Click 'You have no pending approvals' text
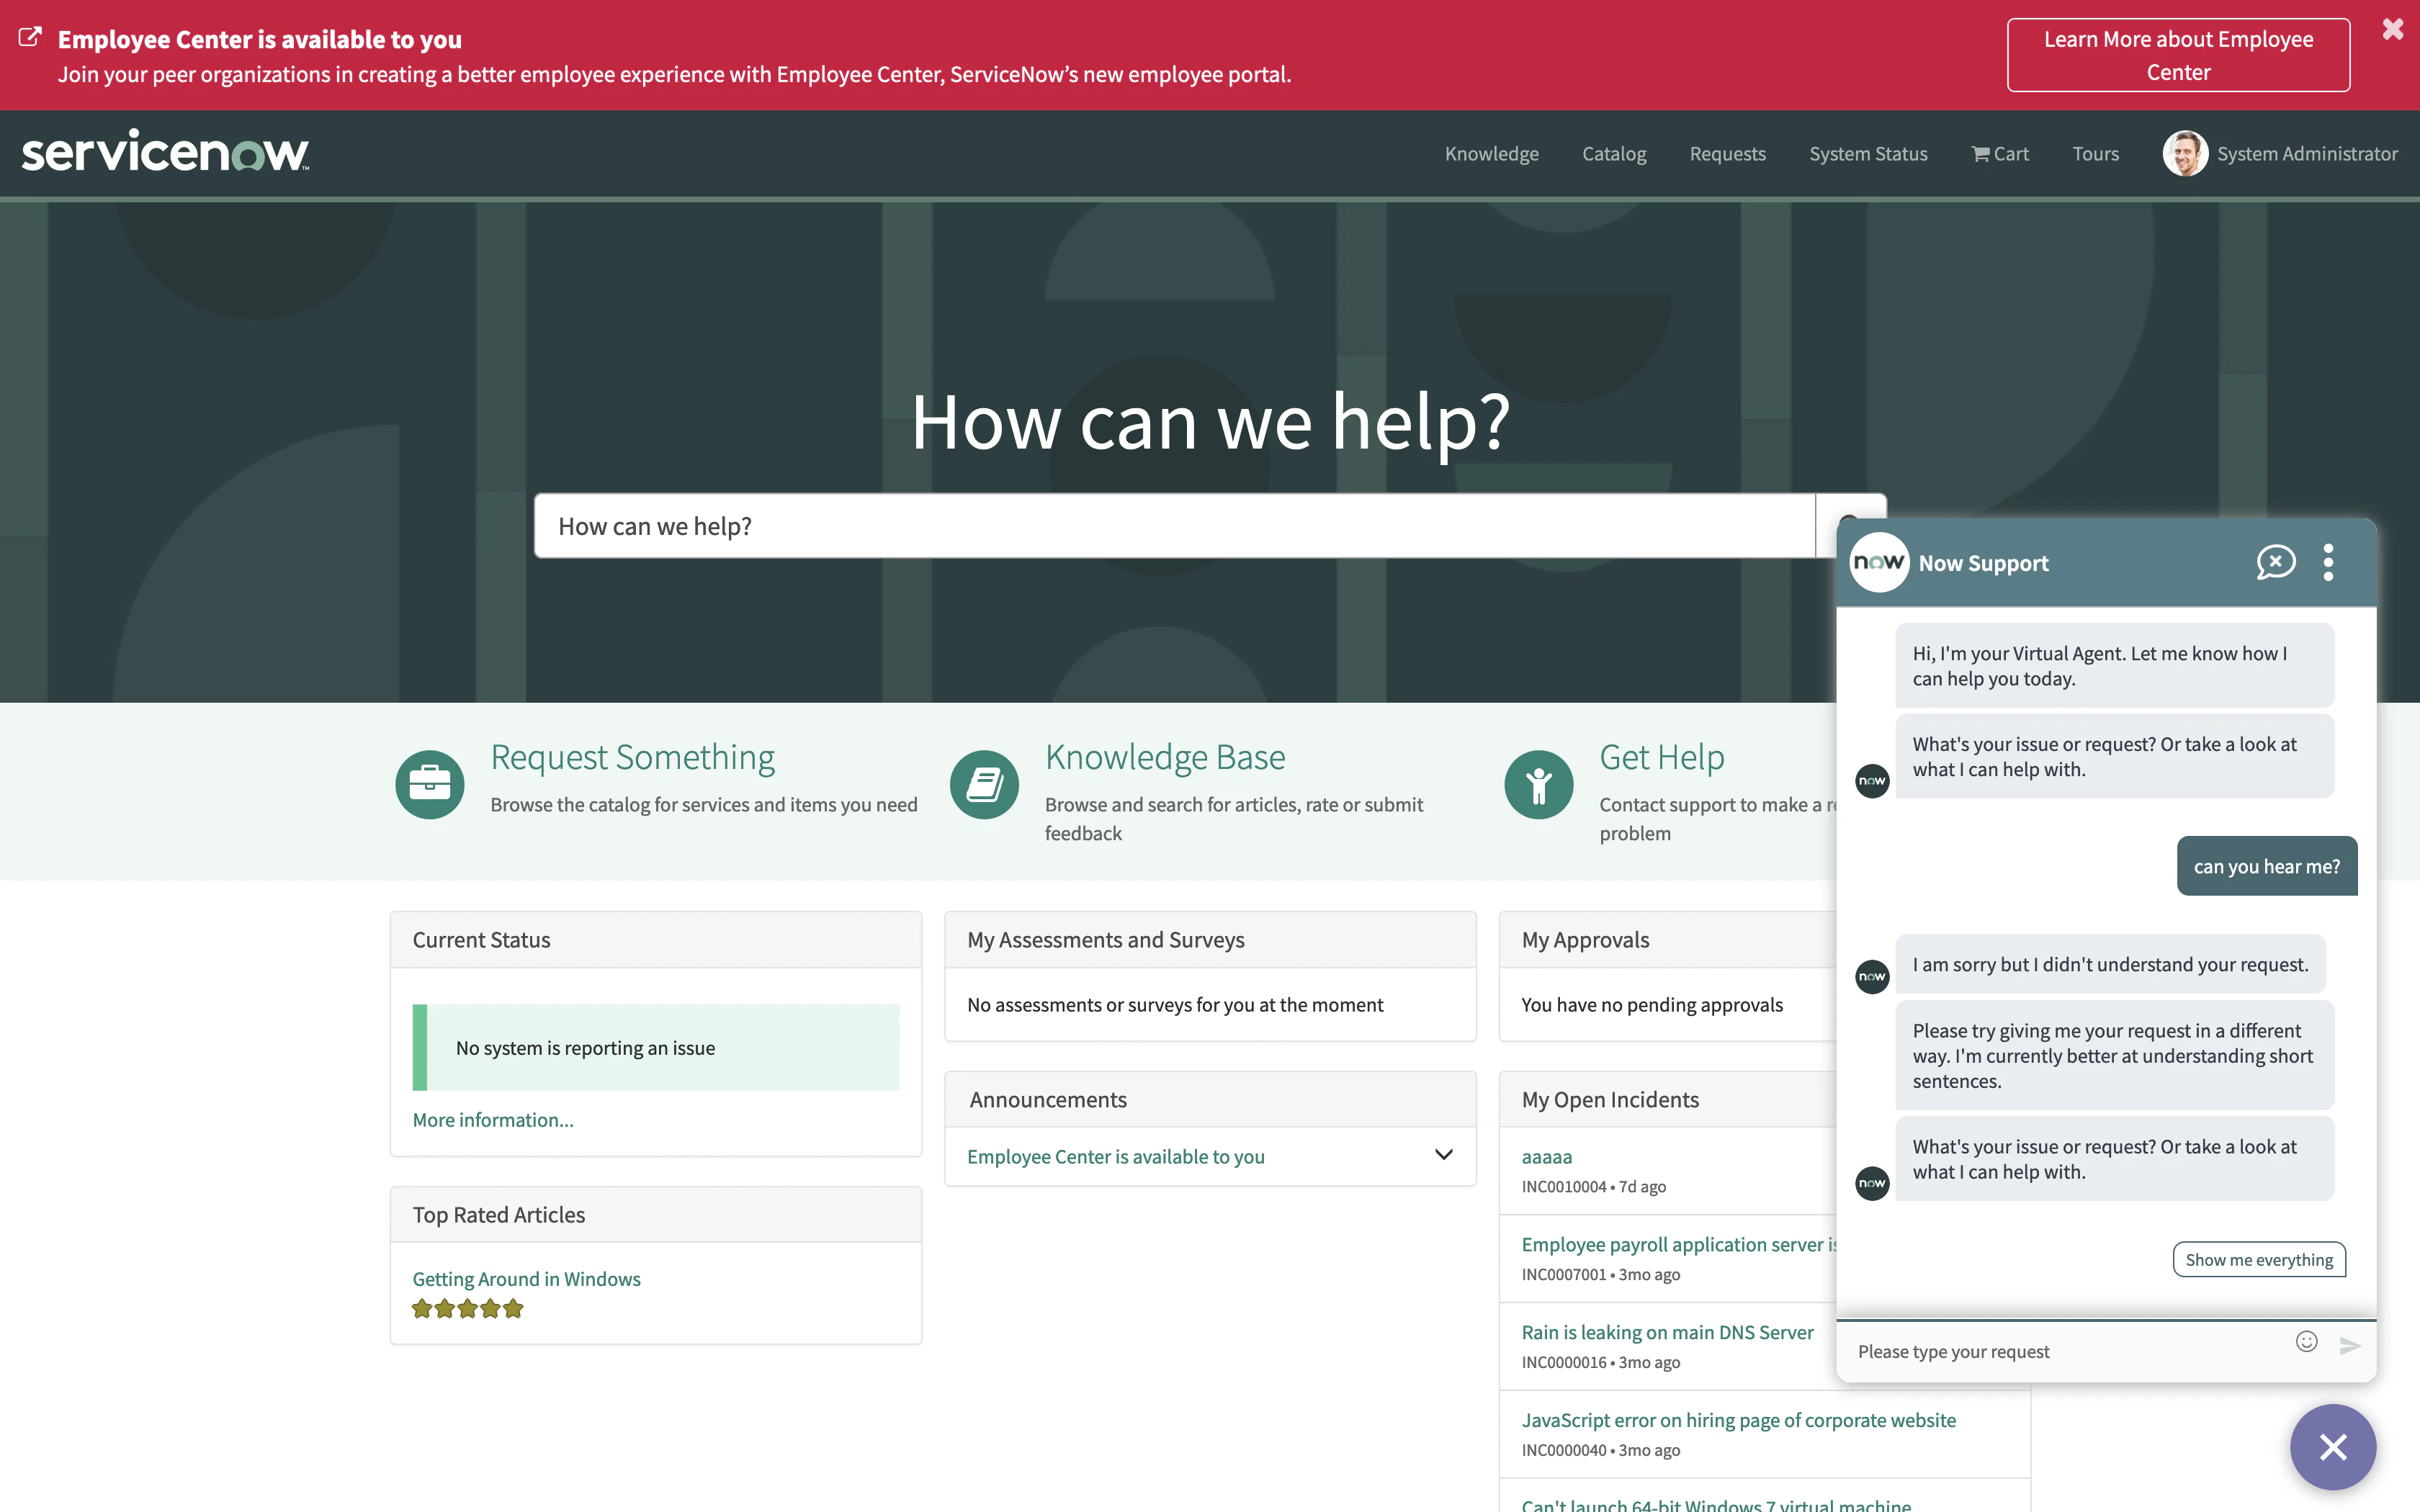2420x1512 pixels. click(1652, 1005)
